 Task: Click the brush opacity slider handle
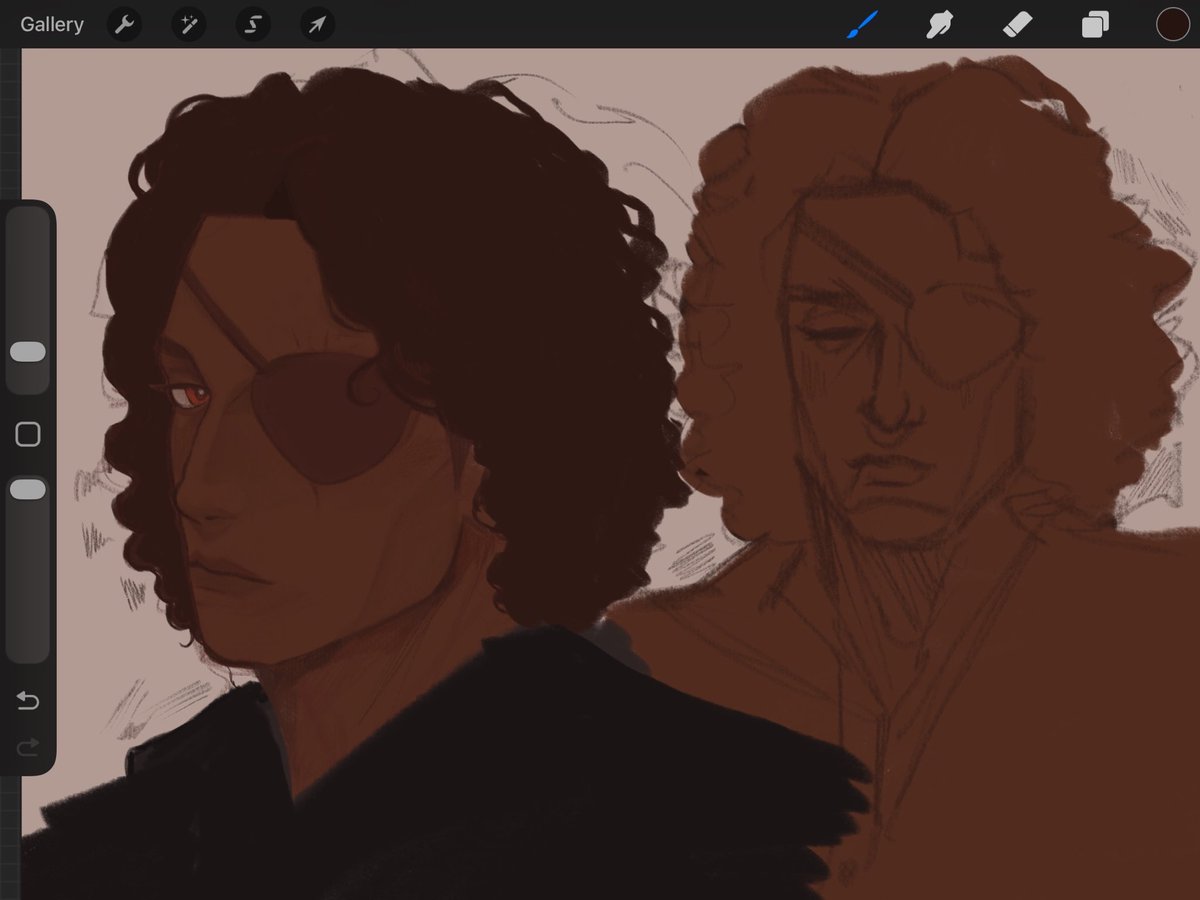(28, 489)
